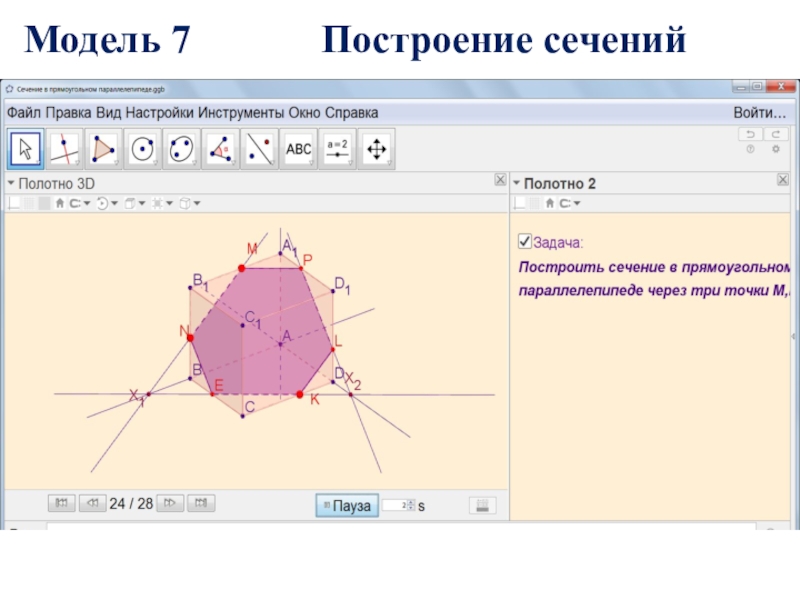Viewport: 800px width, 600px height.
Task: Open the Инструменты menu
Action: (x=241, y=113)
